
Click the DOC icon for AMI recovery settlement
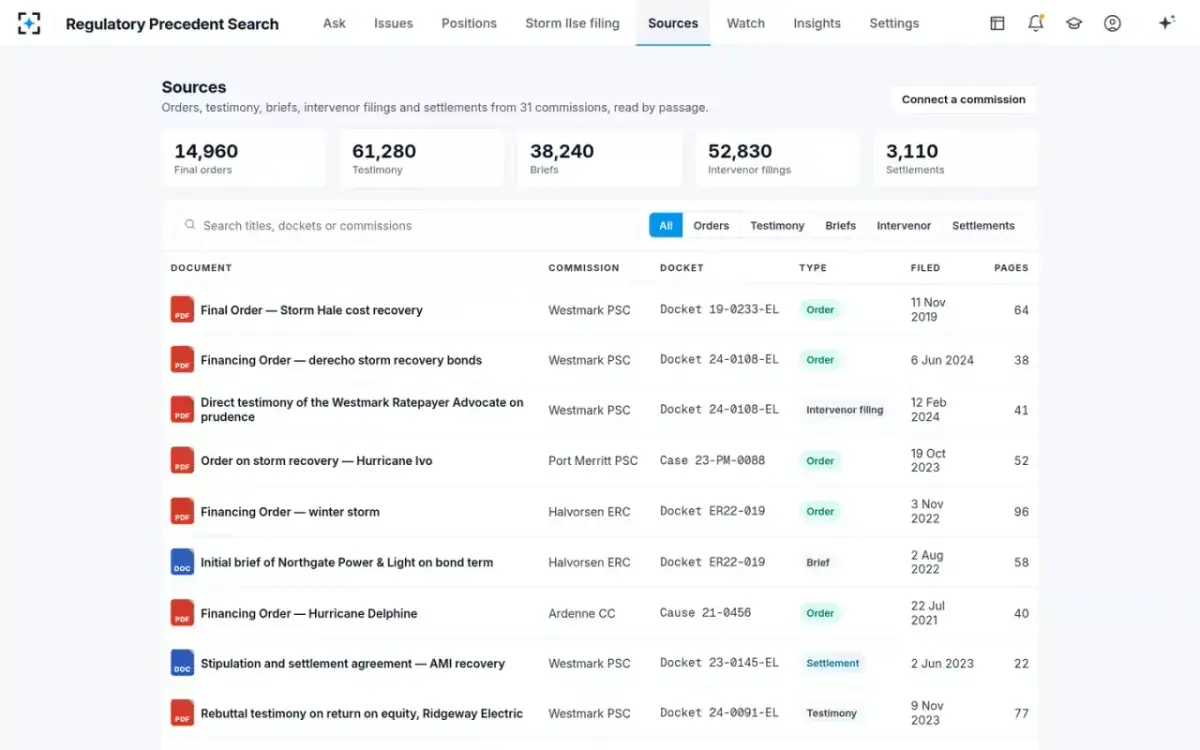pyautogui.click(x=182, y=663)
